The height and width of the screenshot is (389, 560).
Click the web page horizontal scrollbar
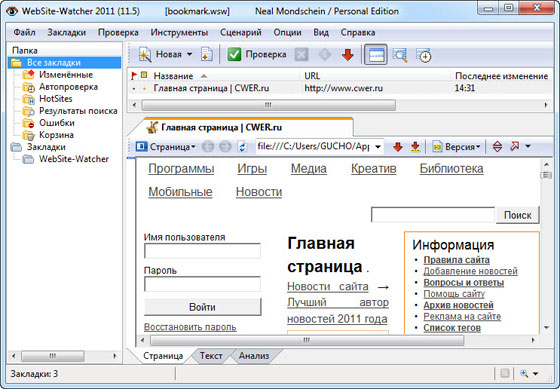[x=307, y=340]
